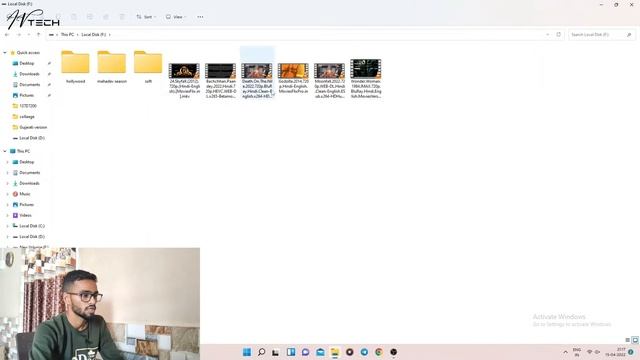Viewport: 640px width, 360px height.
Task: Go forward with the Forward arrow
Action: [18, 35]
